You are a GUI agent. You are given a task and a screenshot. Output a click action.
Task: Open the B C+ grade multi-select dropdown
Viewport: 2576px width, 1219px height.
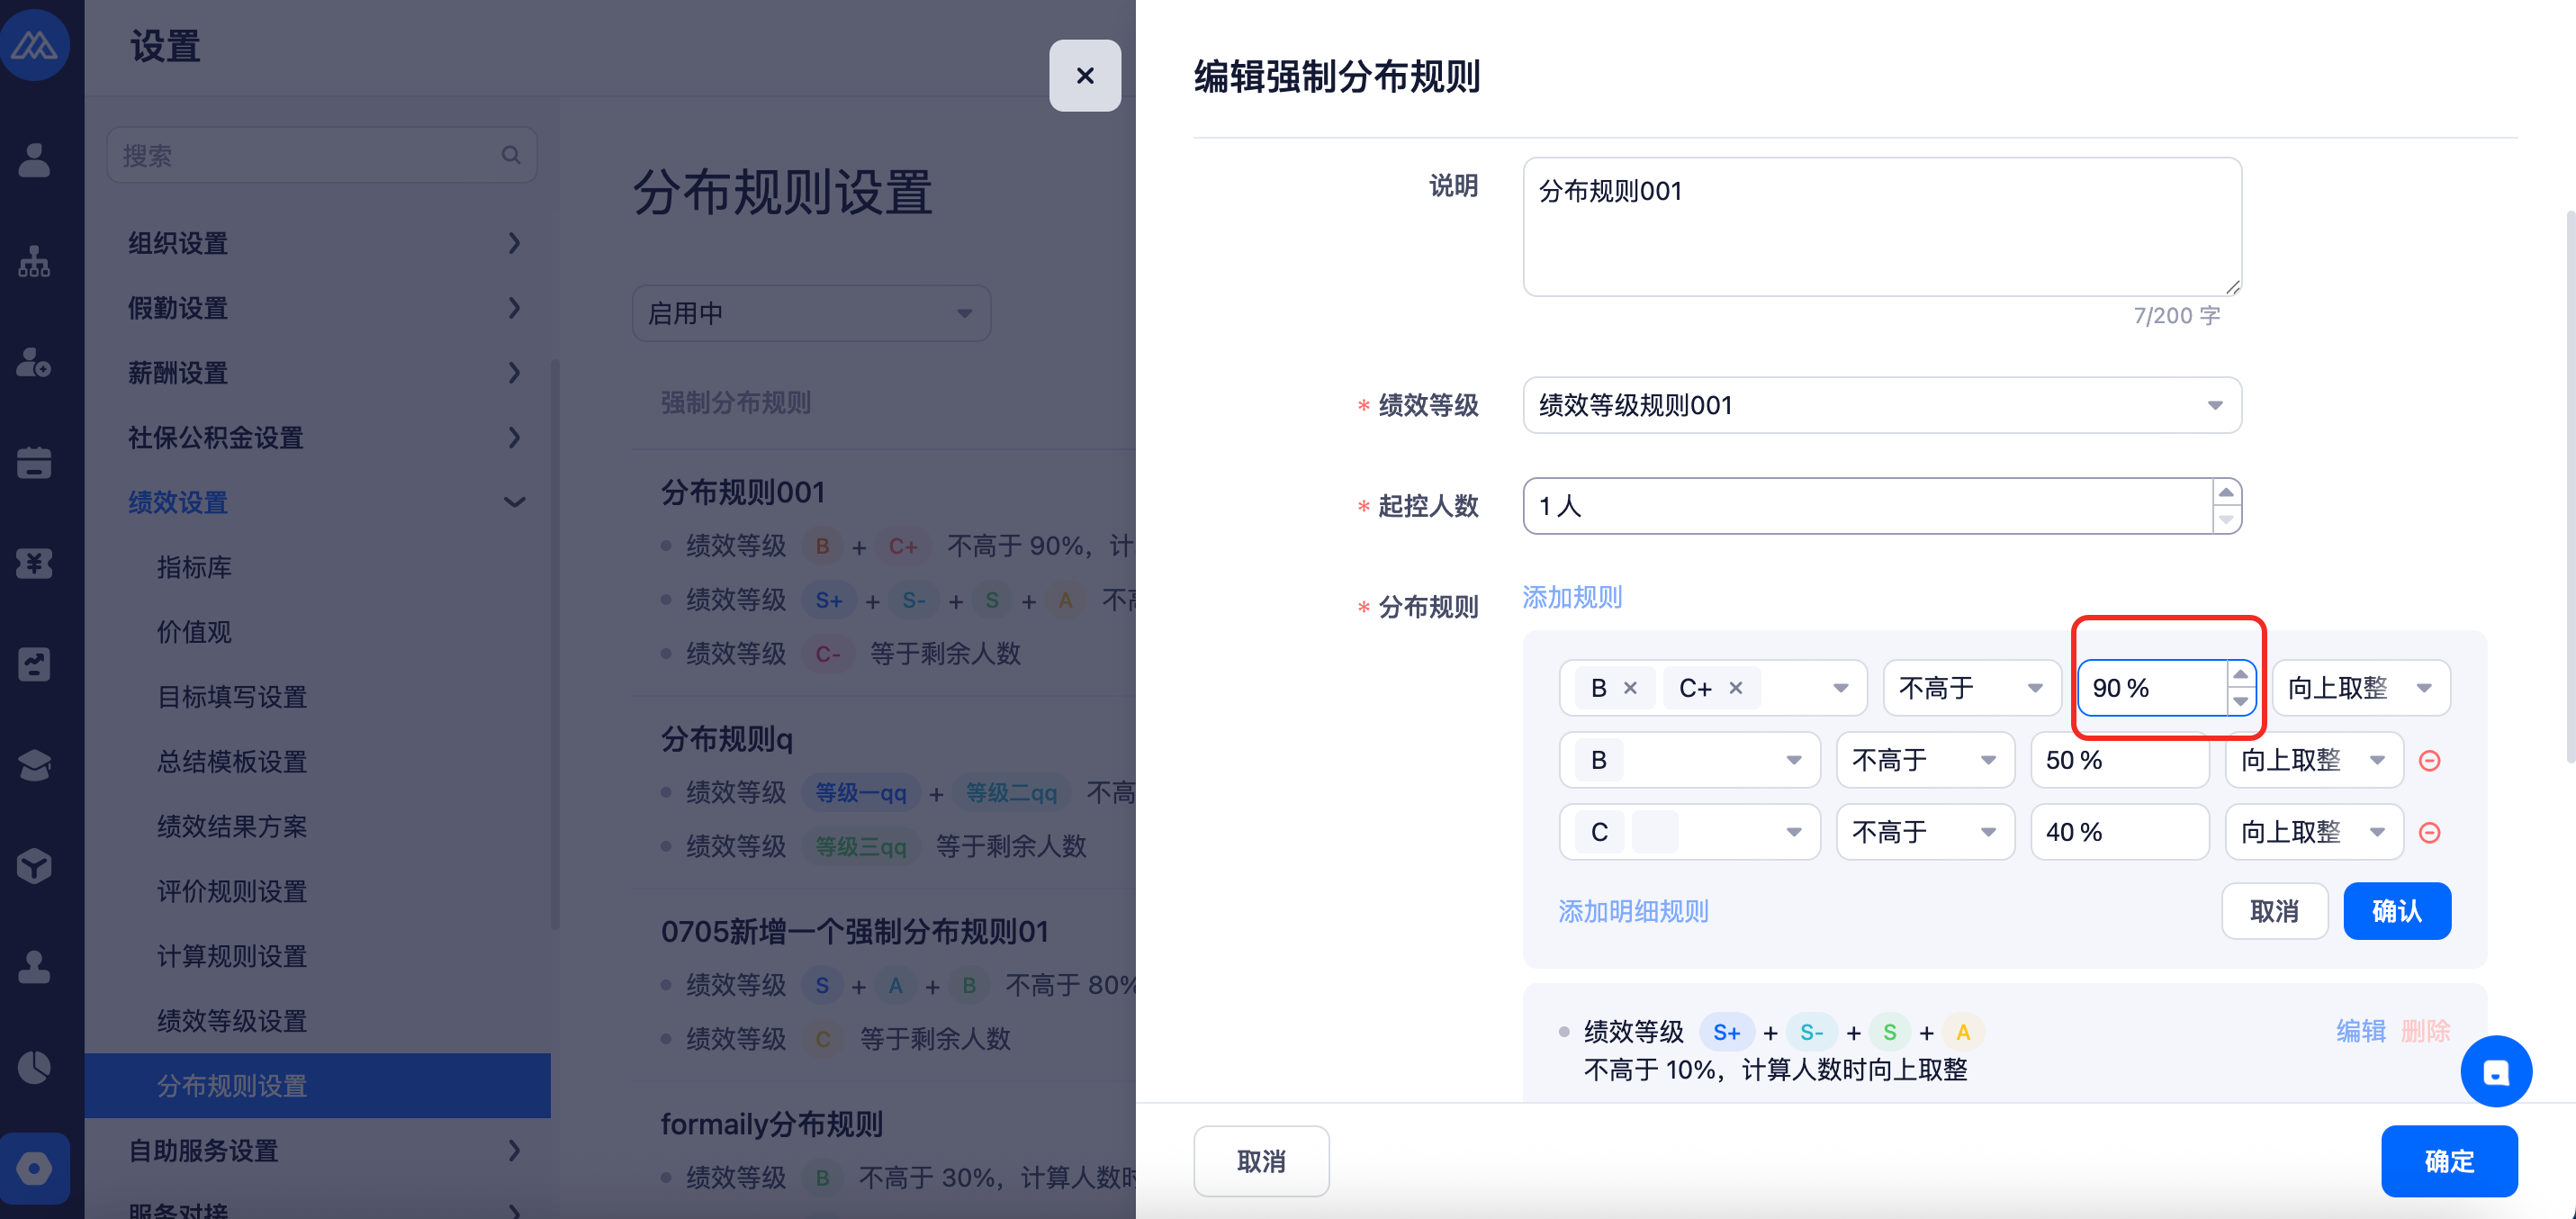(1713, 688)
